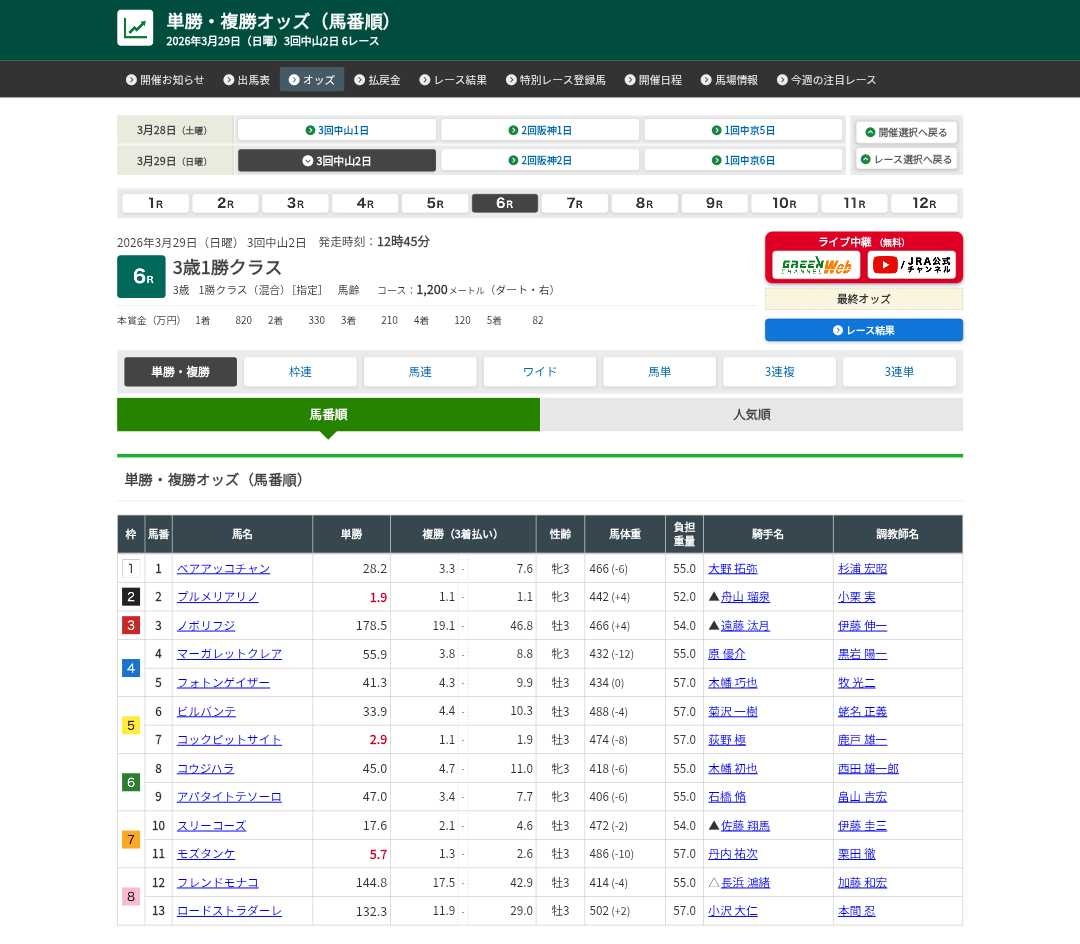Switch to race 11R
Viewport: 1080px width, 944px height.
[x=854, y=203]
